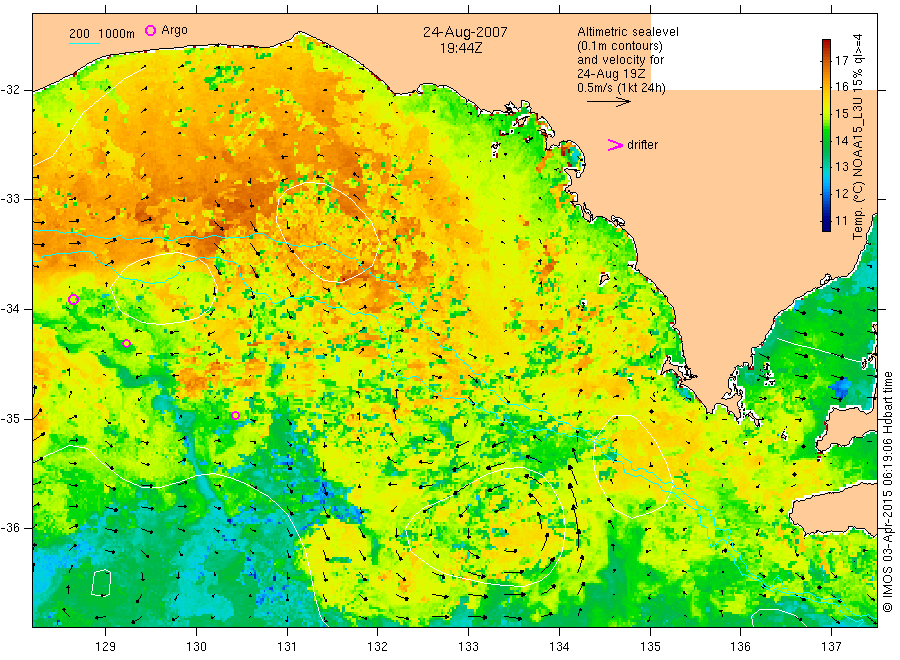Click the longitude axis label '133'
900x660 pixels.
[x=468, y=646]
